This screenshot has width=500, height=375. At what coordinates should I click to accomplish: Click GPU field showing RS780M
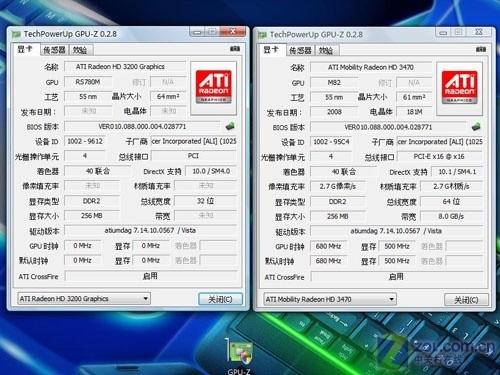click(x=88, y=82)
